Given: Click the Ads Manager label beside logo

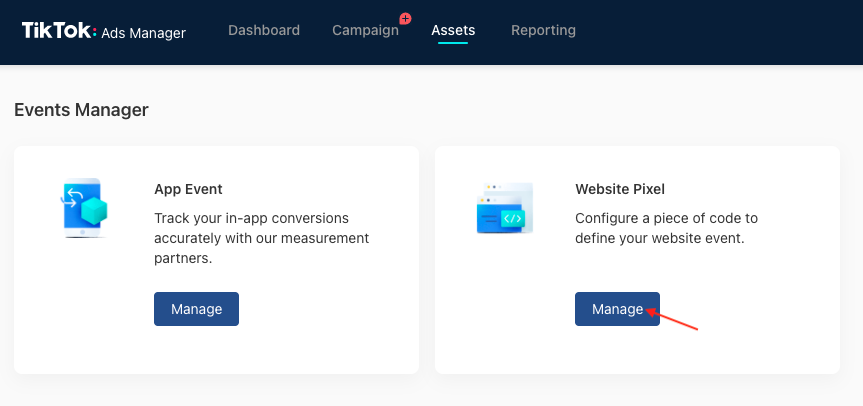Looking at the screenshot, I should [143, 33].
